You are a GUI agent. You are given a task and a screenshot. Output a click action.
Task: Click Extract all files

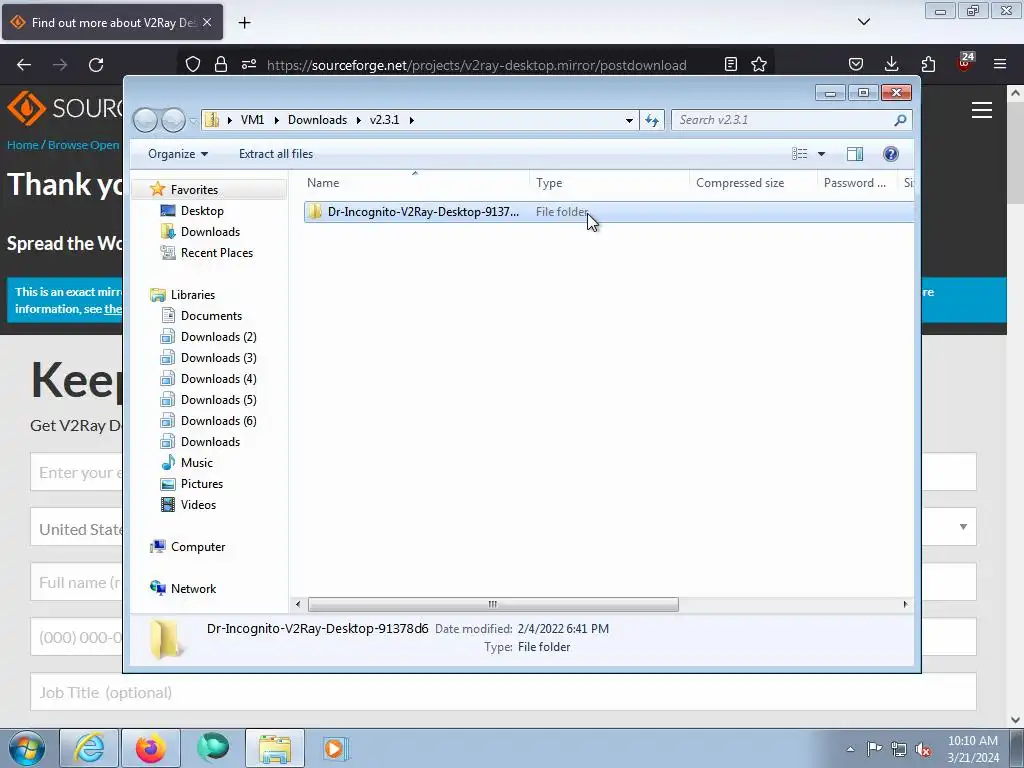[x=276, y=154]
